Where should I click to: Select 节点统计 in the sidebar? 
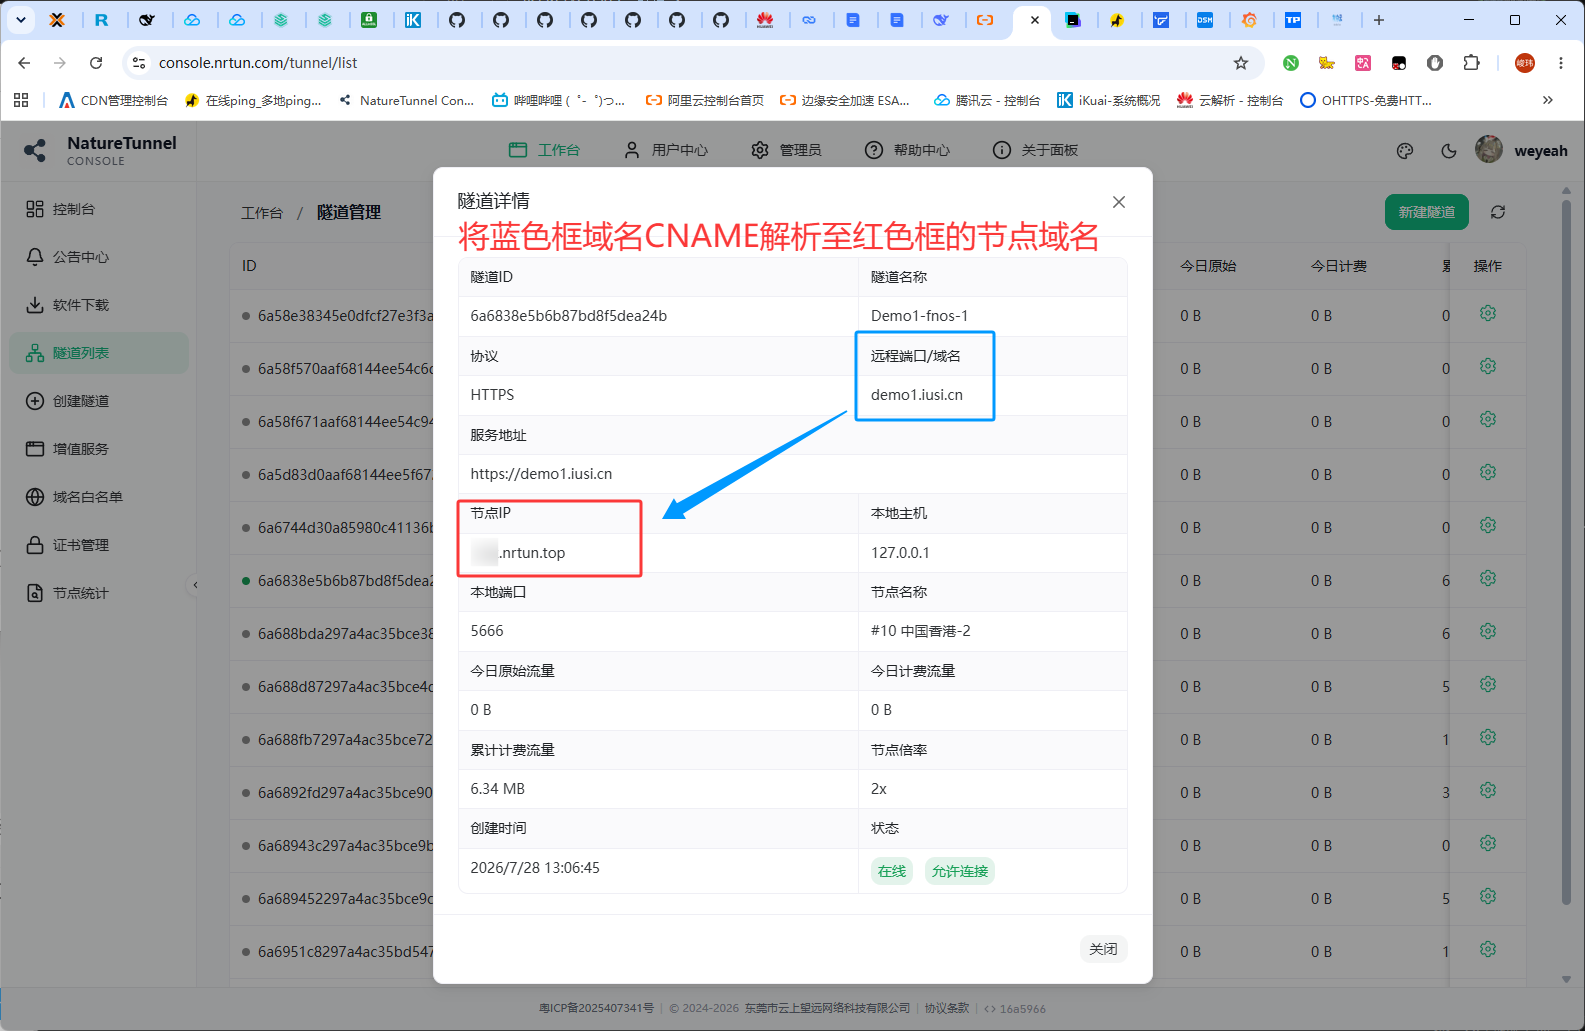(98, 593)
